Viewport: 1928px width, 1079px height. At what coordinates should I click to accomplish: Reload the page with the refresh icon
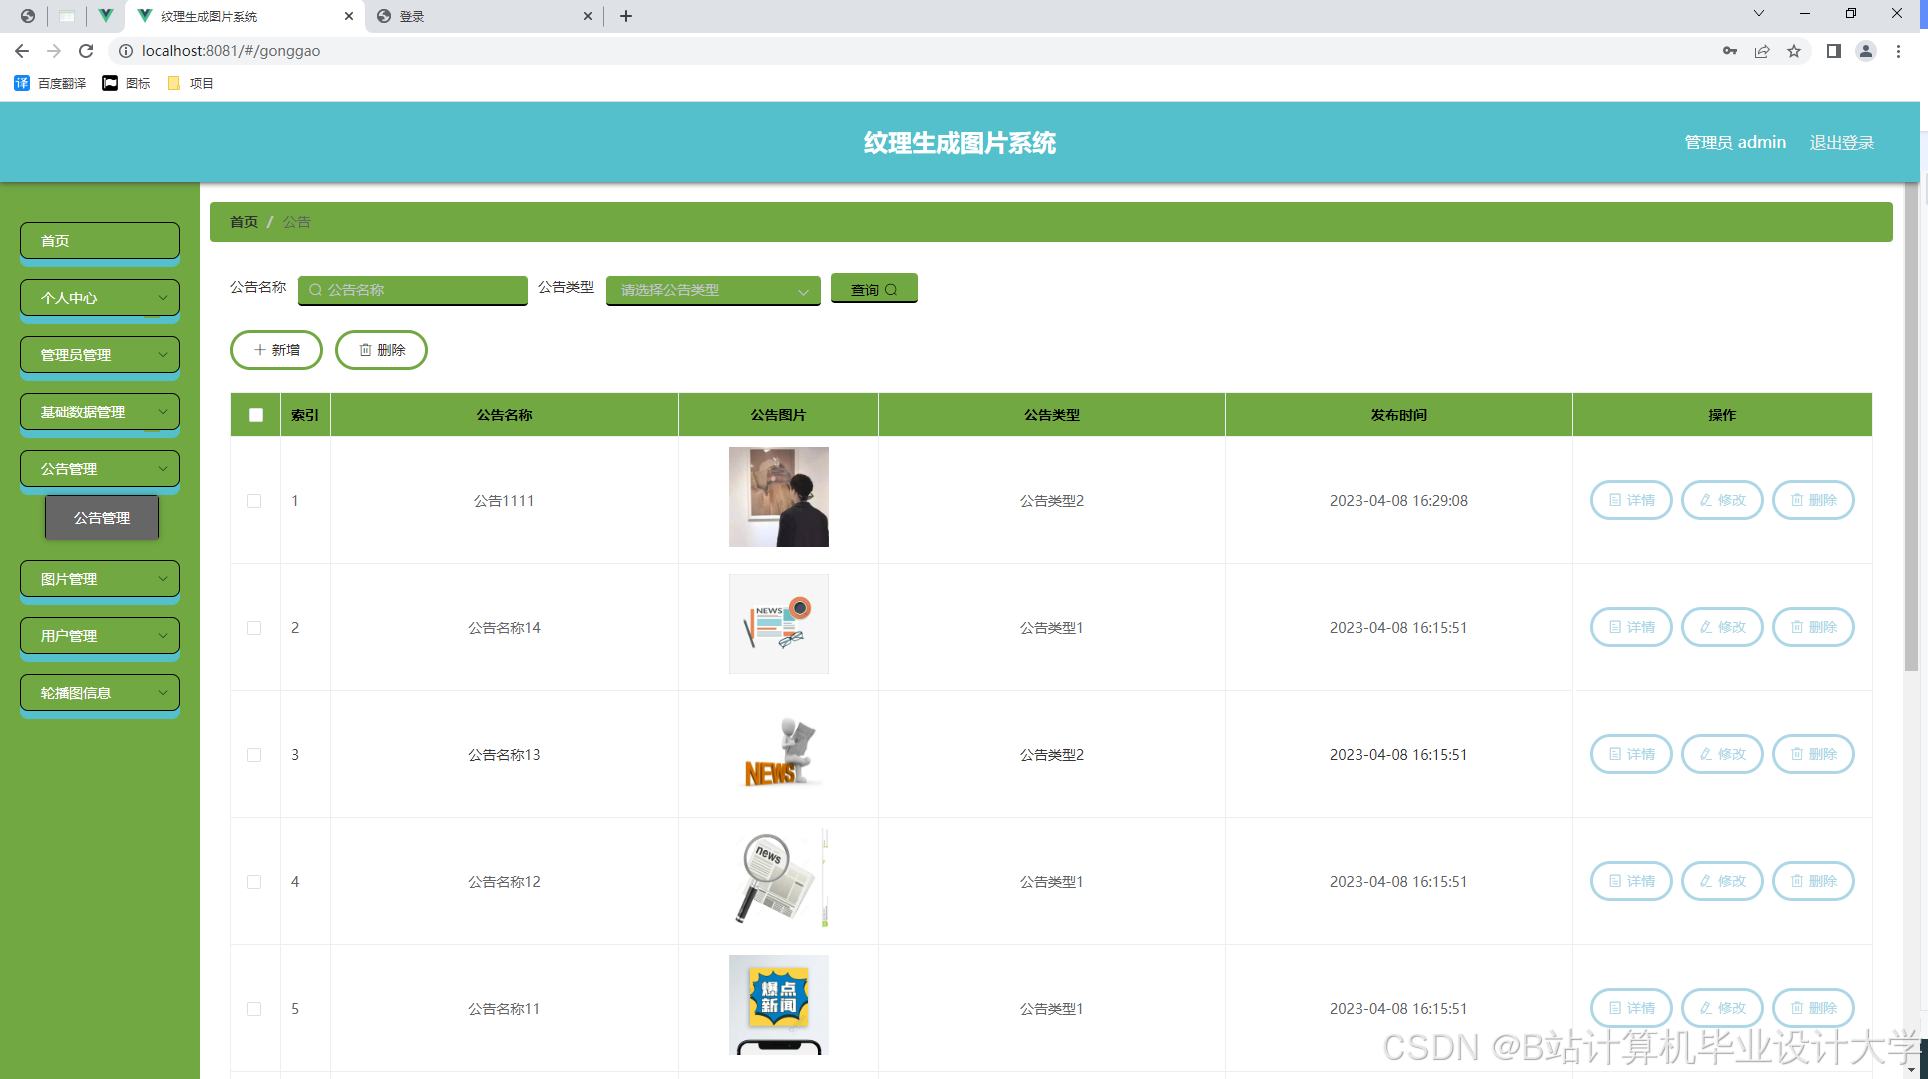tap(86, 51)
